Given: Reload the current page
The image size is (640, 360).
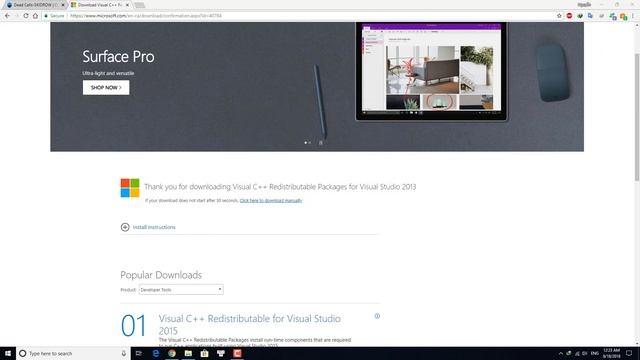Looking at the screenshot, I should coord(26,16).
